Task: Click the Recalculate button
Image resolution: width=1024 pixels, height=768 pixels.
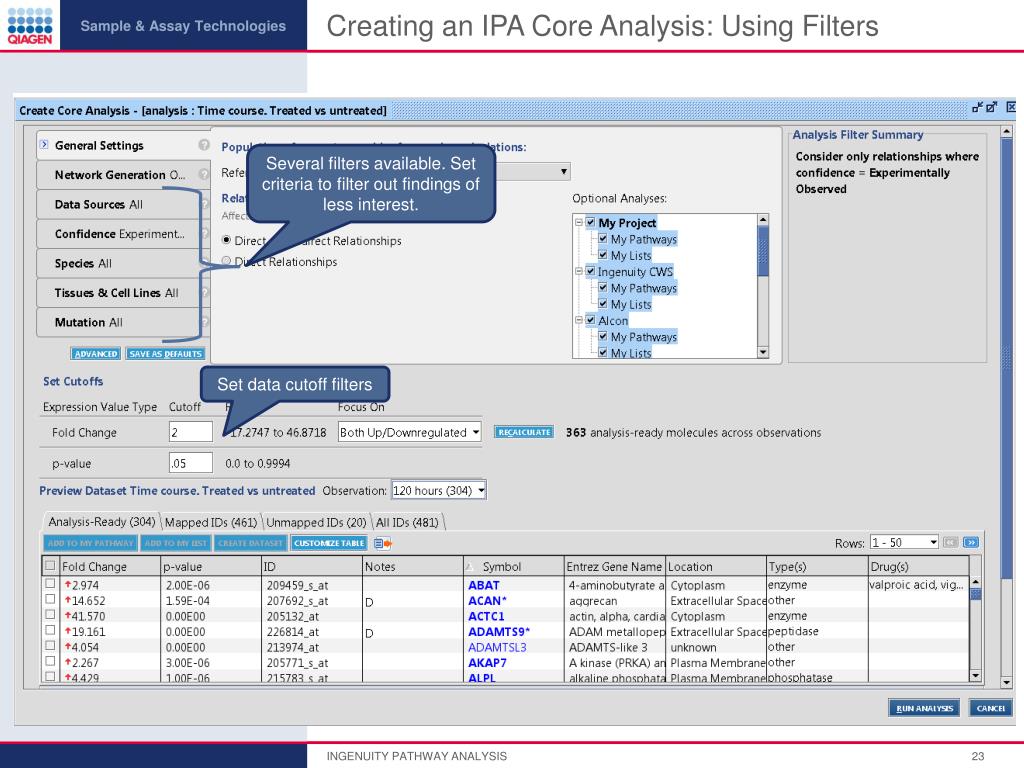Action: click(x=523, y=433)
